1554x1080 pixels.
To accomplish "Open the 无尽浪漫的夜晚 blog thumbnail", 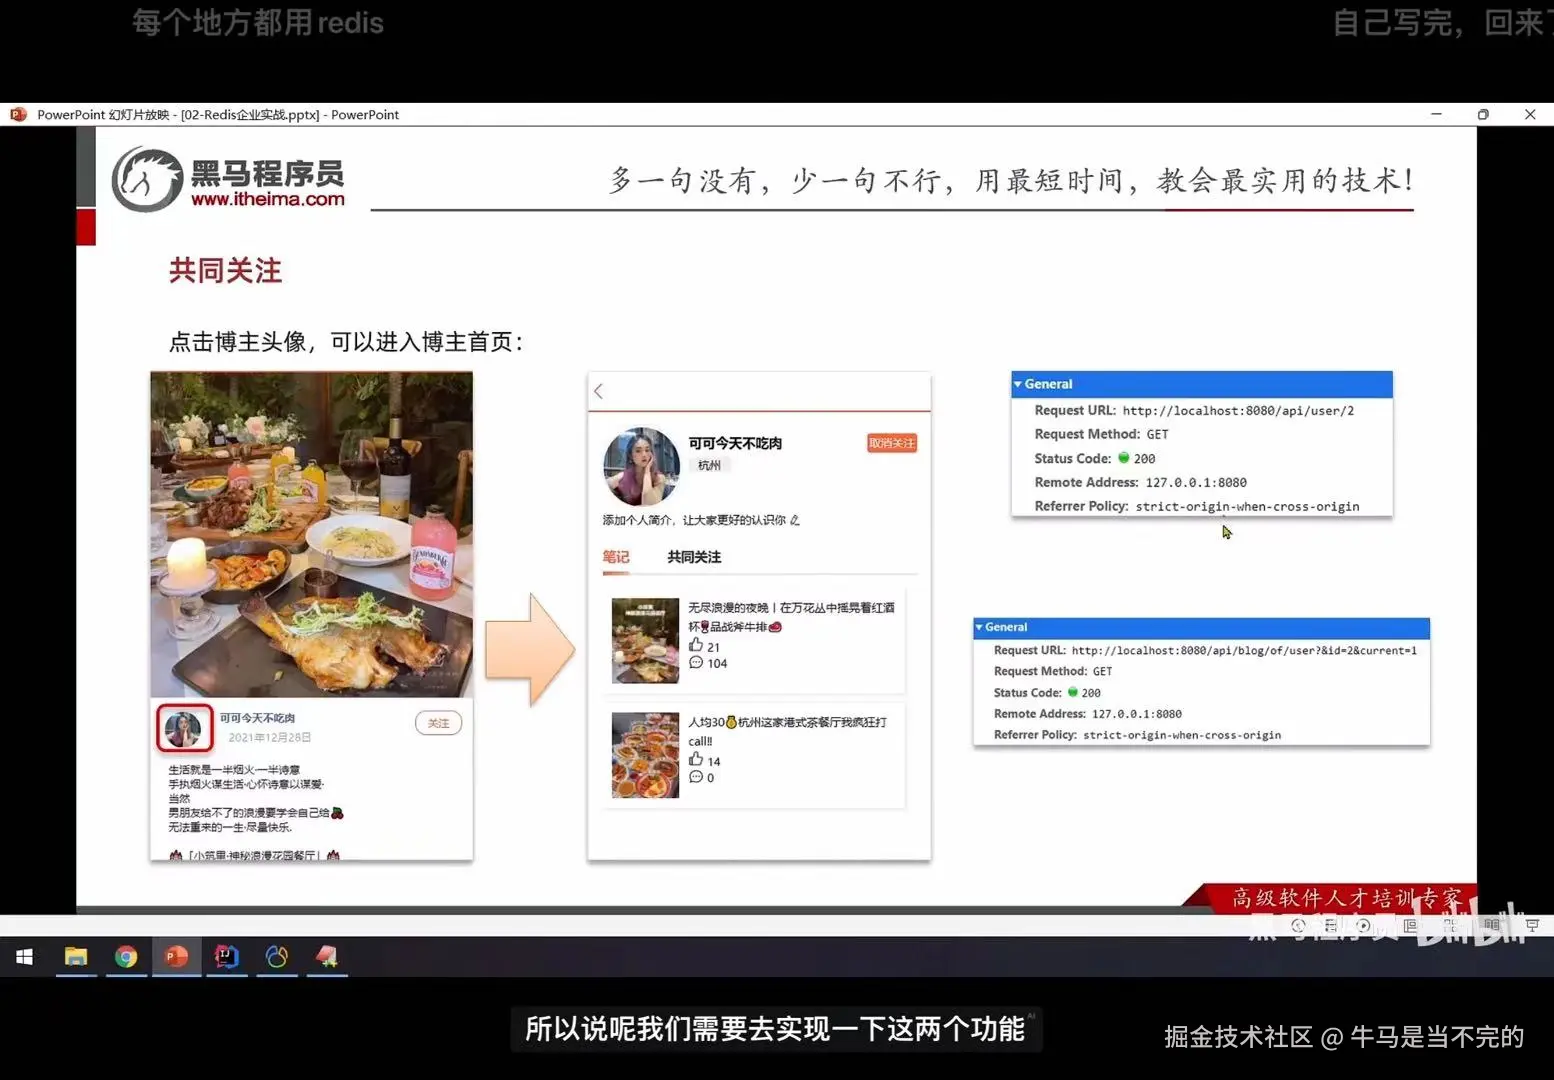I will coord(645,640).
